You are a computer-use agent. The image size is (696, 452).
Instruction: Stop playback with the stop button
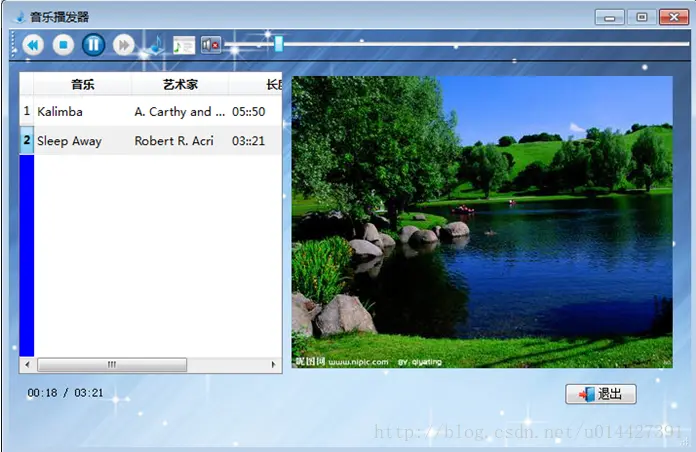(63, 45)
